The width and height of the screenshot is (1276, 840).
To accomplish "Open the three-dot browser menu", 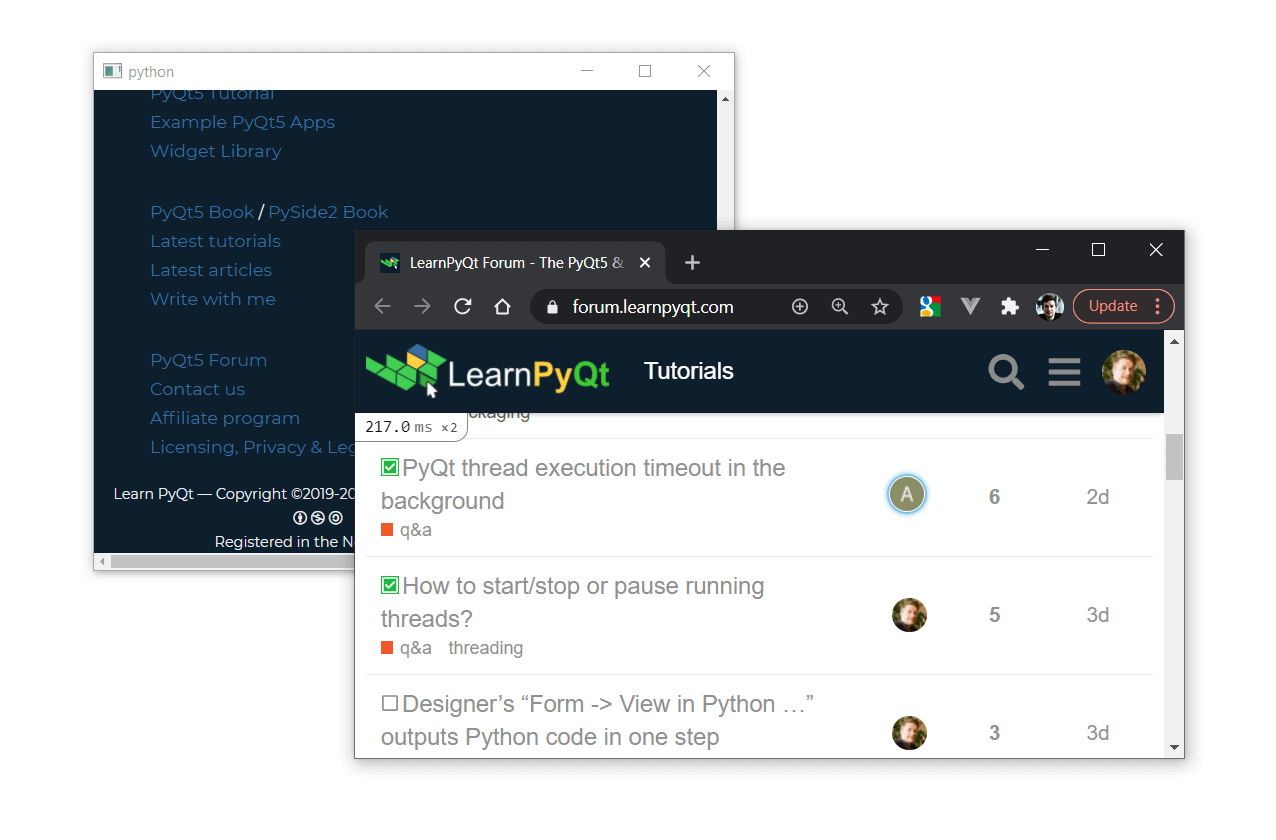I will [1157, 306].
